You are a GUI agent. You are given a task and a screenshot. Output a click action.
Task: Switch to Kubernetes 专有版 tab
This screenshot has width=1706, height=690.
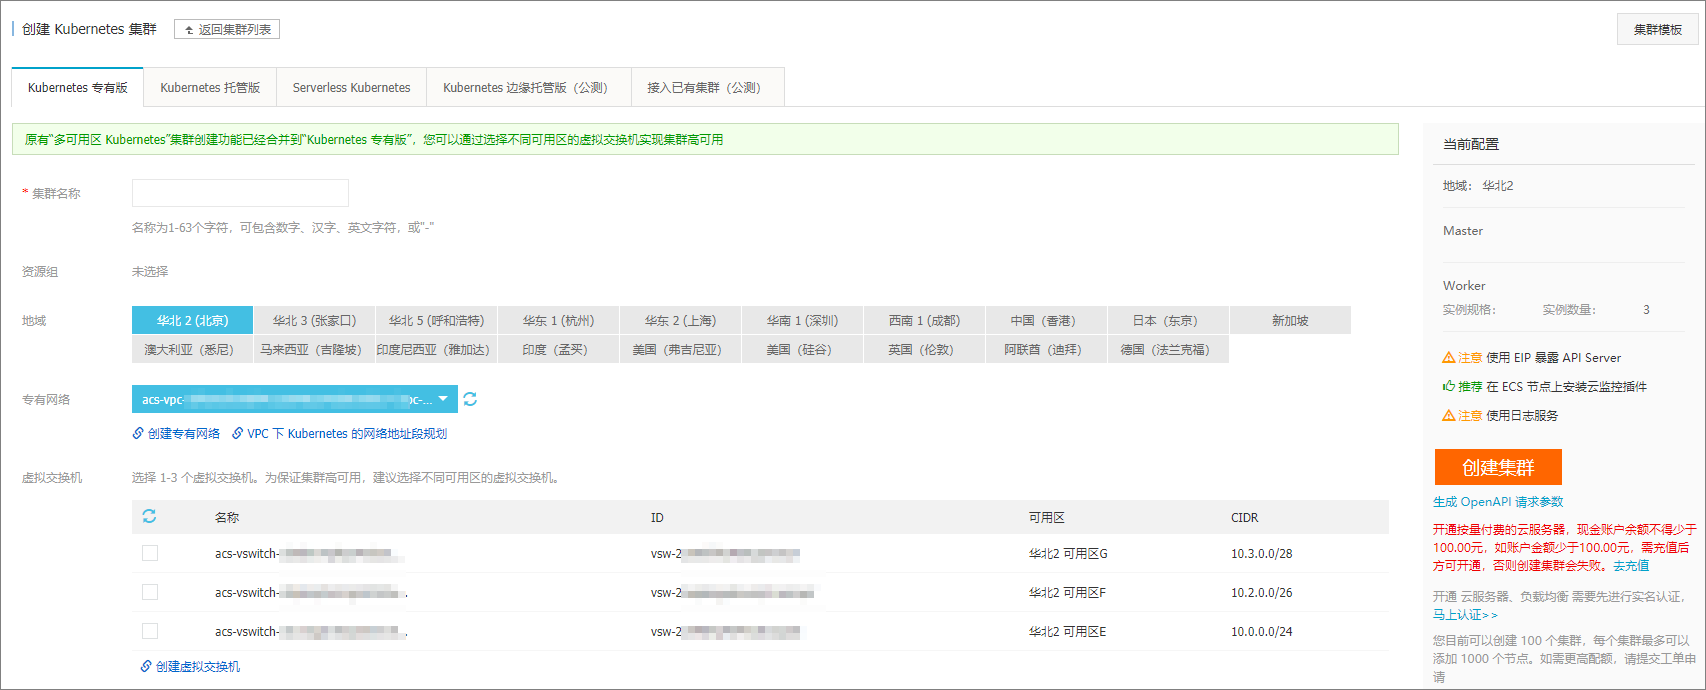[x=78, y=87]
